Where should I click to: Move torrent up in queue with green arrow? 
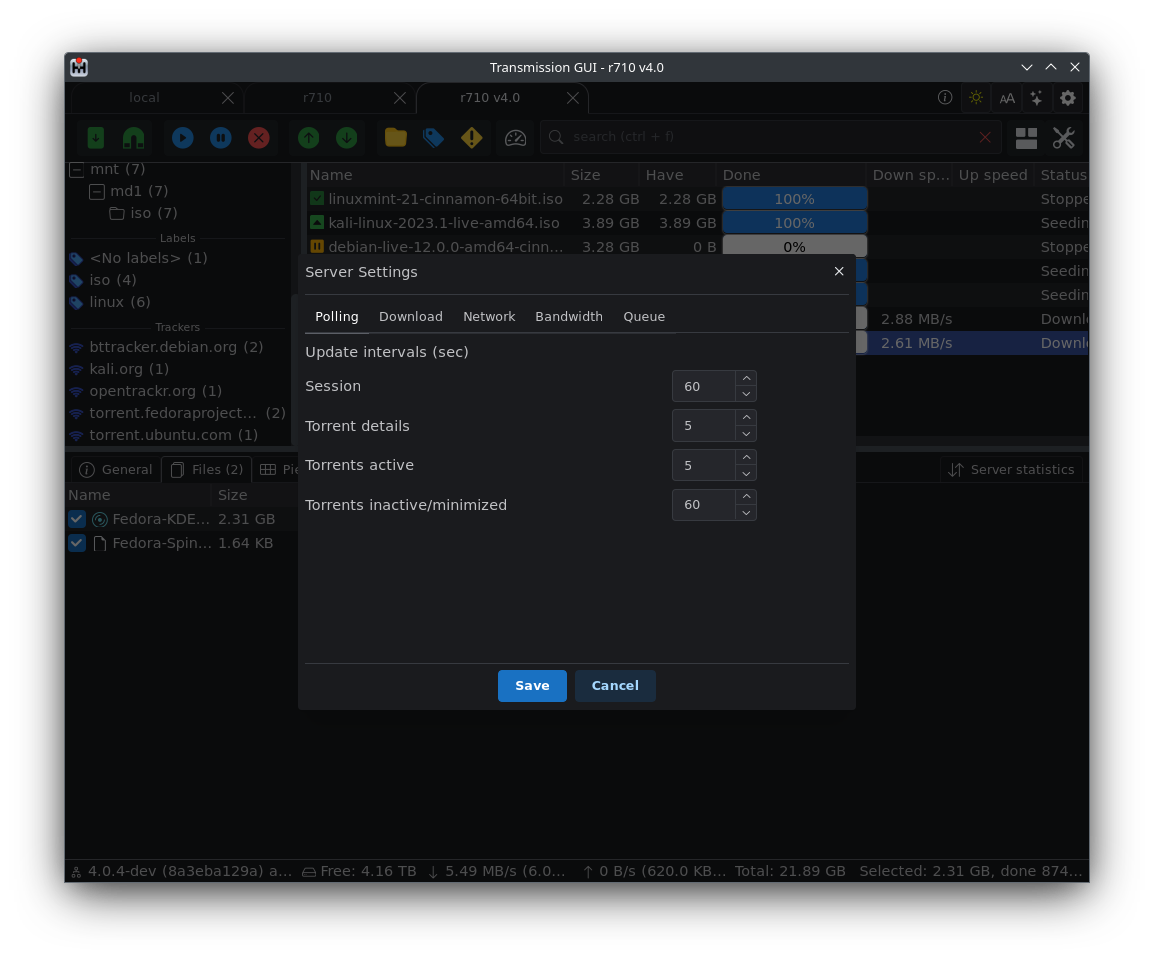pyautogui.click(x=308, y=138)
